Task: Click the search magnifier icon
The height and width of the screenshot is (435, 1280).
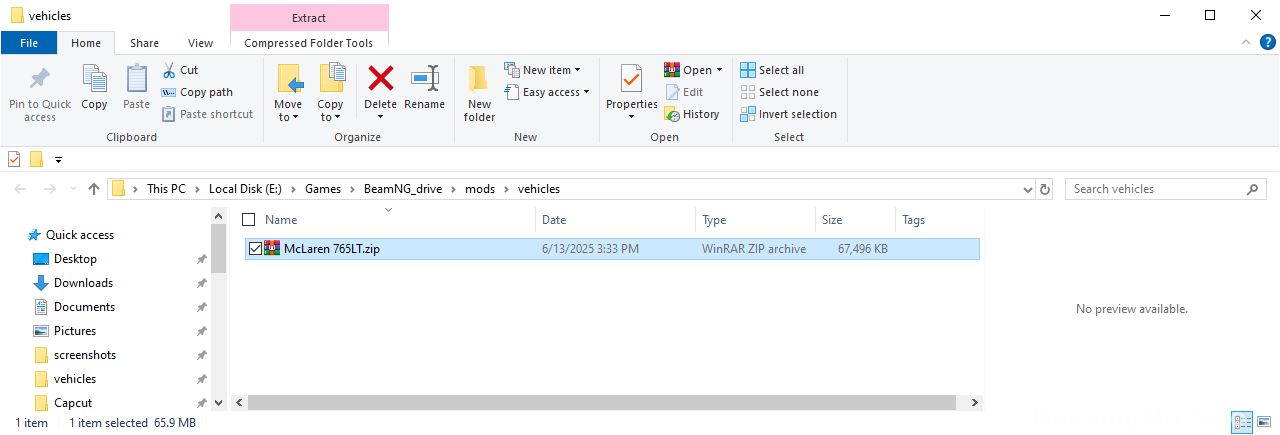Action: coord(1253,189)
